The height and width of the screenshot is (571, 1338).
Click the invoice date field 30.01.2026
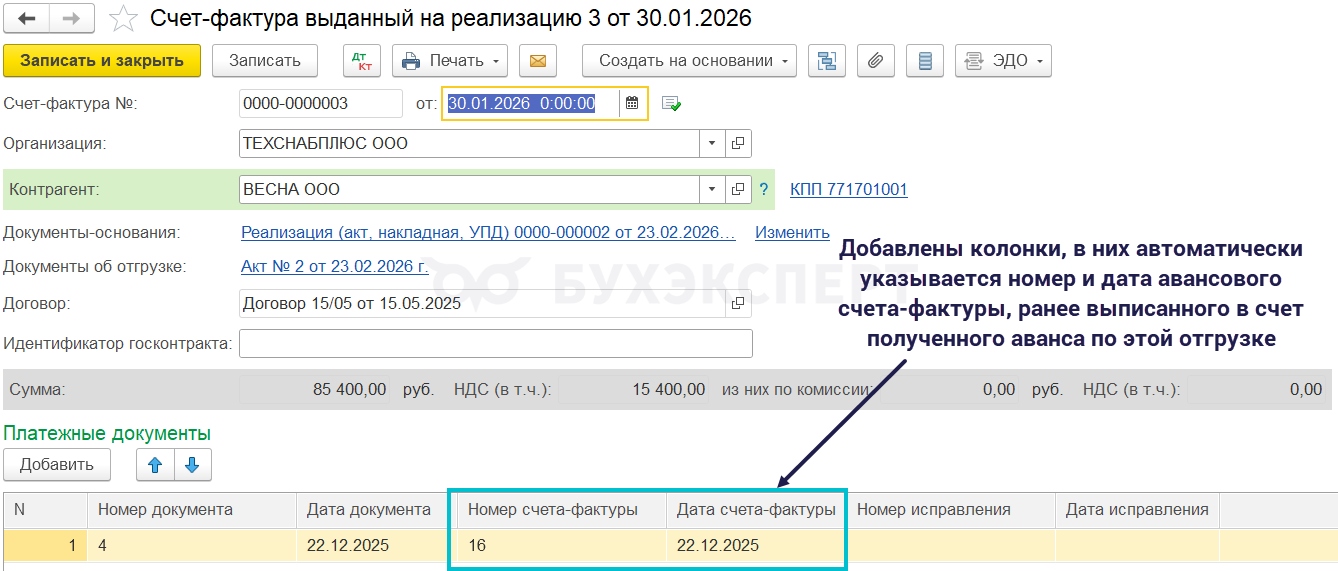click(531, 103)
